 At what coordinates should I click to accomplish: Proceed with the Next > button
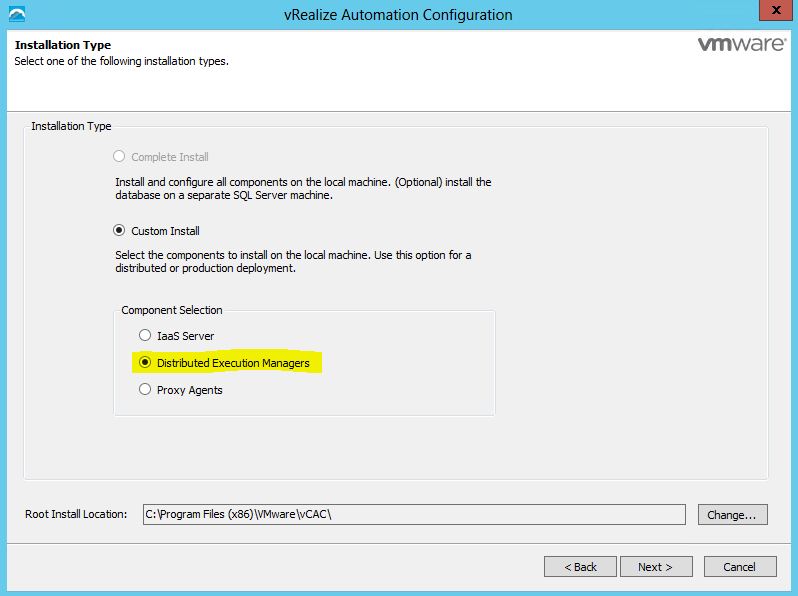click(x=656, y=566)
